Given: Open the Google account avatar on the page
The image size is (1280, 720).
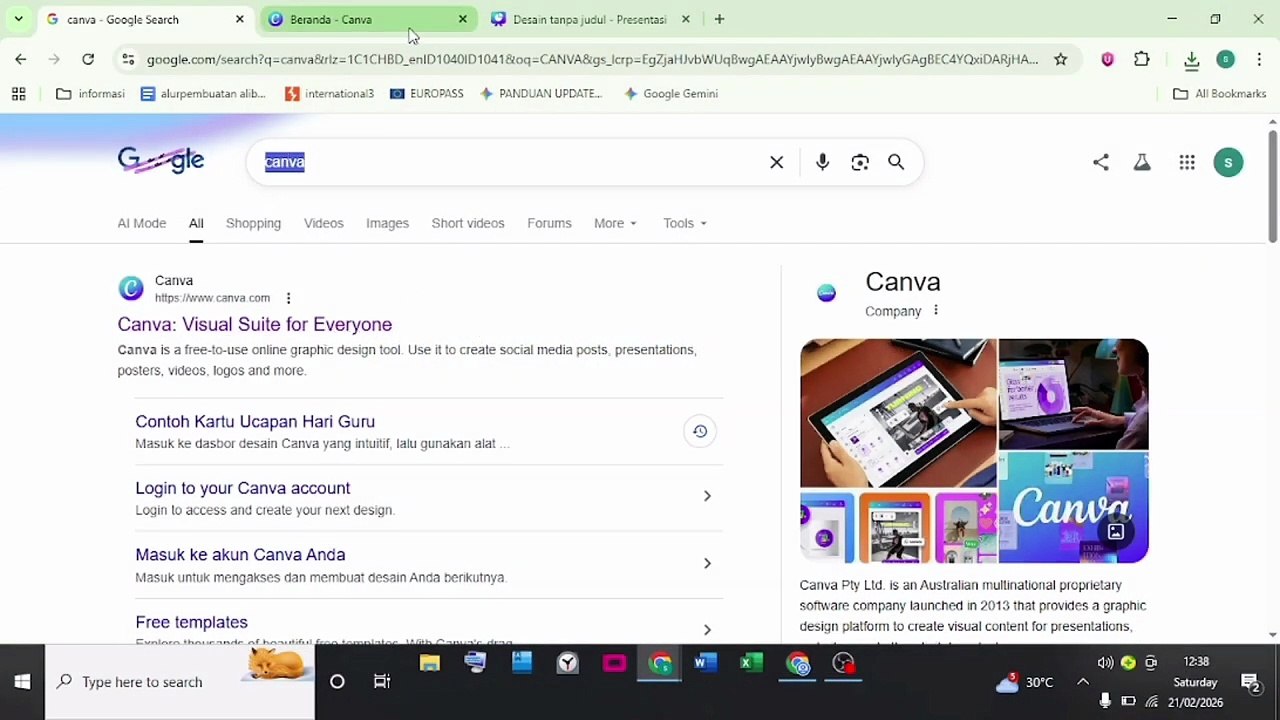Looking at the screenshot, I should pyautogui.click(x=1228, y=162).
